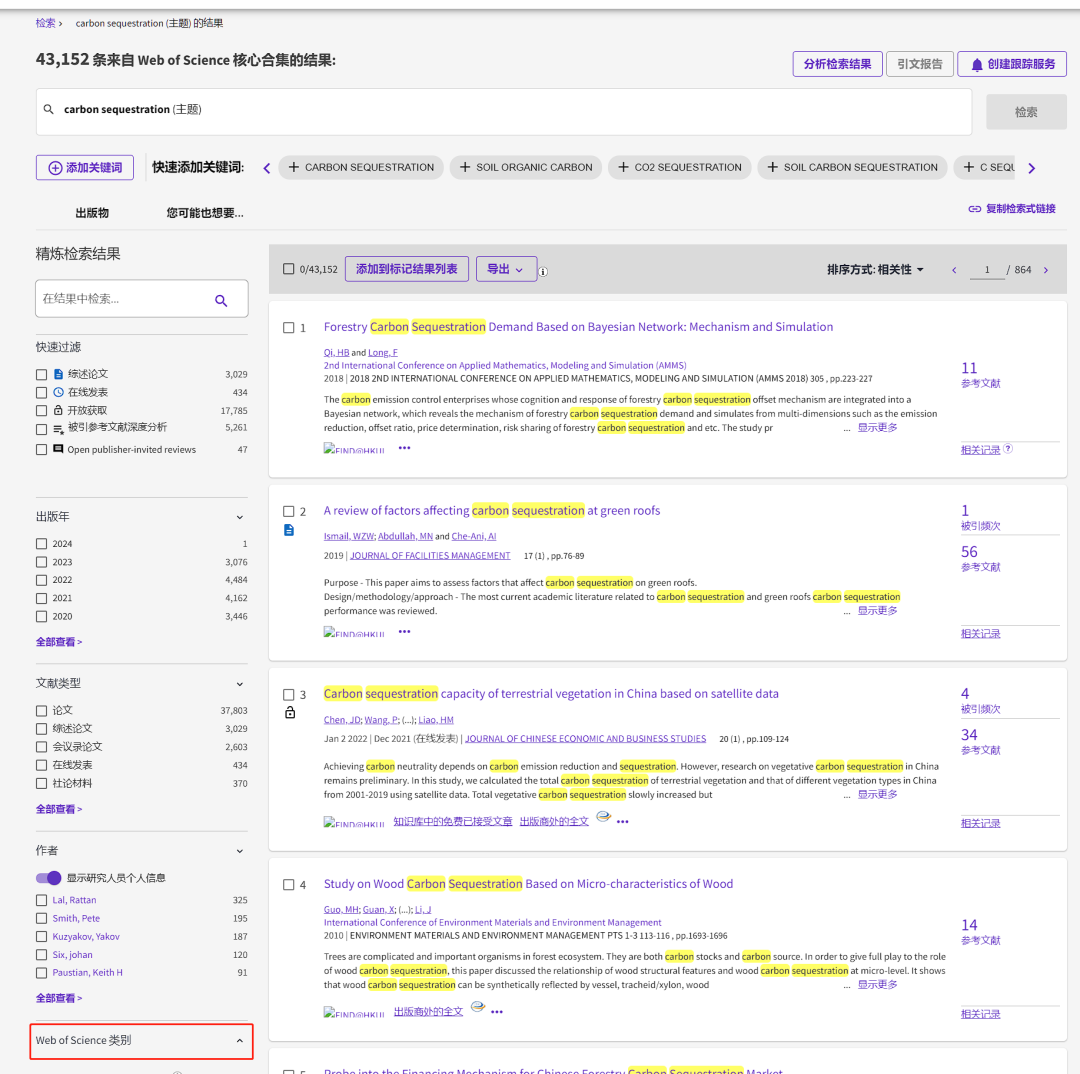This screenshot has width=1080, height=1074.
Task: Select checkbox for result 2
Action: (289, 511)
